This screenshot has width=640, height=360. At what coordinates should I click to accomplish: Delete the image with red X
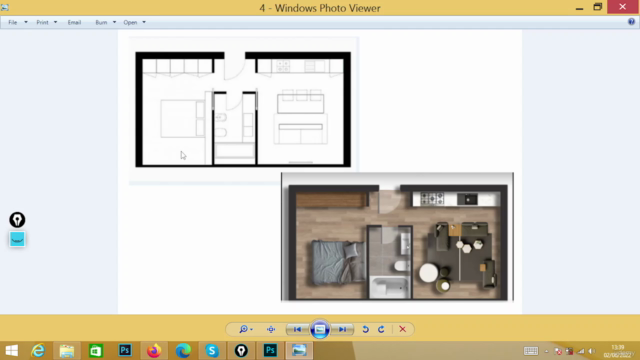coord(402,329)
